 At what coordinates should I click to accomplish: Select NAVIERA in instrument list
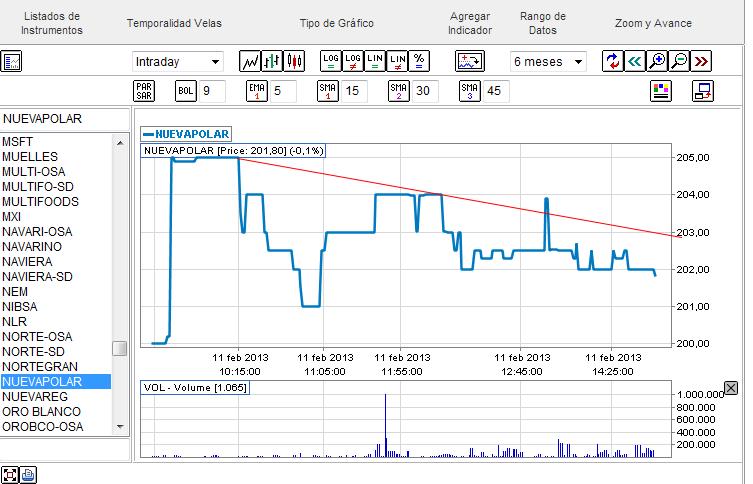coord(56,261)
